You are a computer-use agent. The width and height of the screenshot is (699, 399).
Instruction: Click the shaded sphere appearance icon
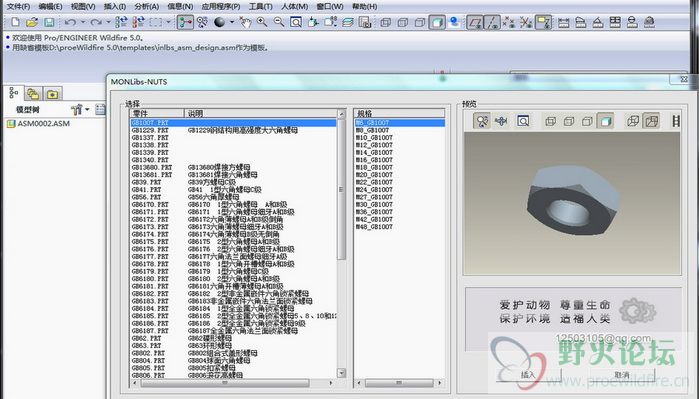click(x=219, y=22)
